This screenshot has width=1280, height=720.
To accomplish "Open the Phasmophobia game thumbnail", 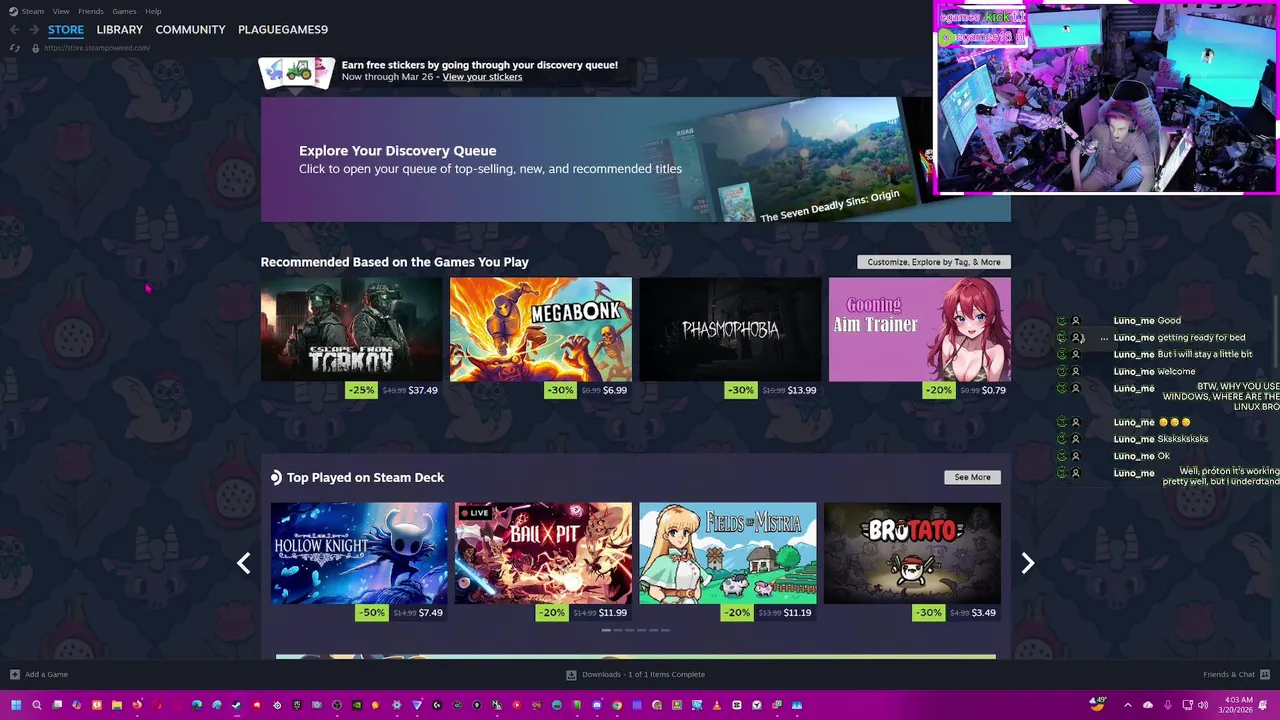I will click(x=730, y=329).
